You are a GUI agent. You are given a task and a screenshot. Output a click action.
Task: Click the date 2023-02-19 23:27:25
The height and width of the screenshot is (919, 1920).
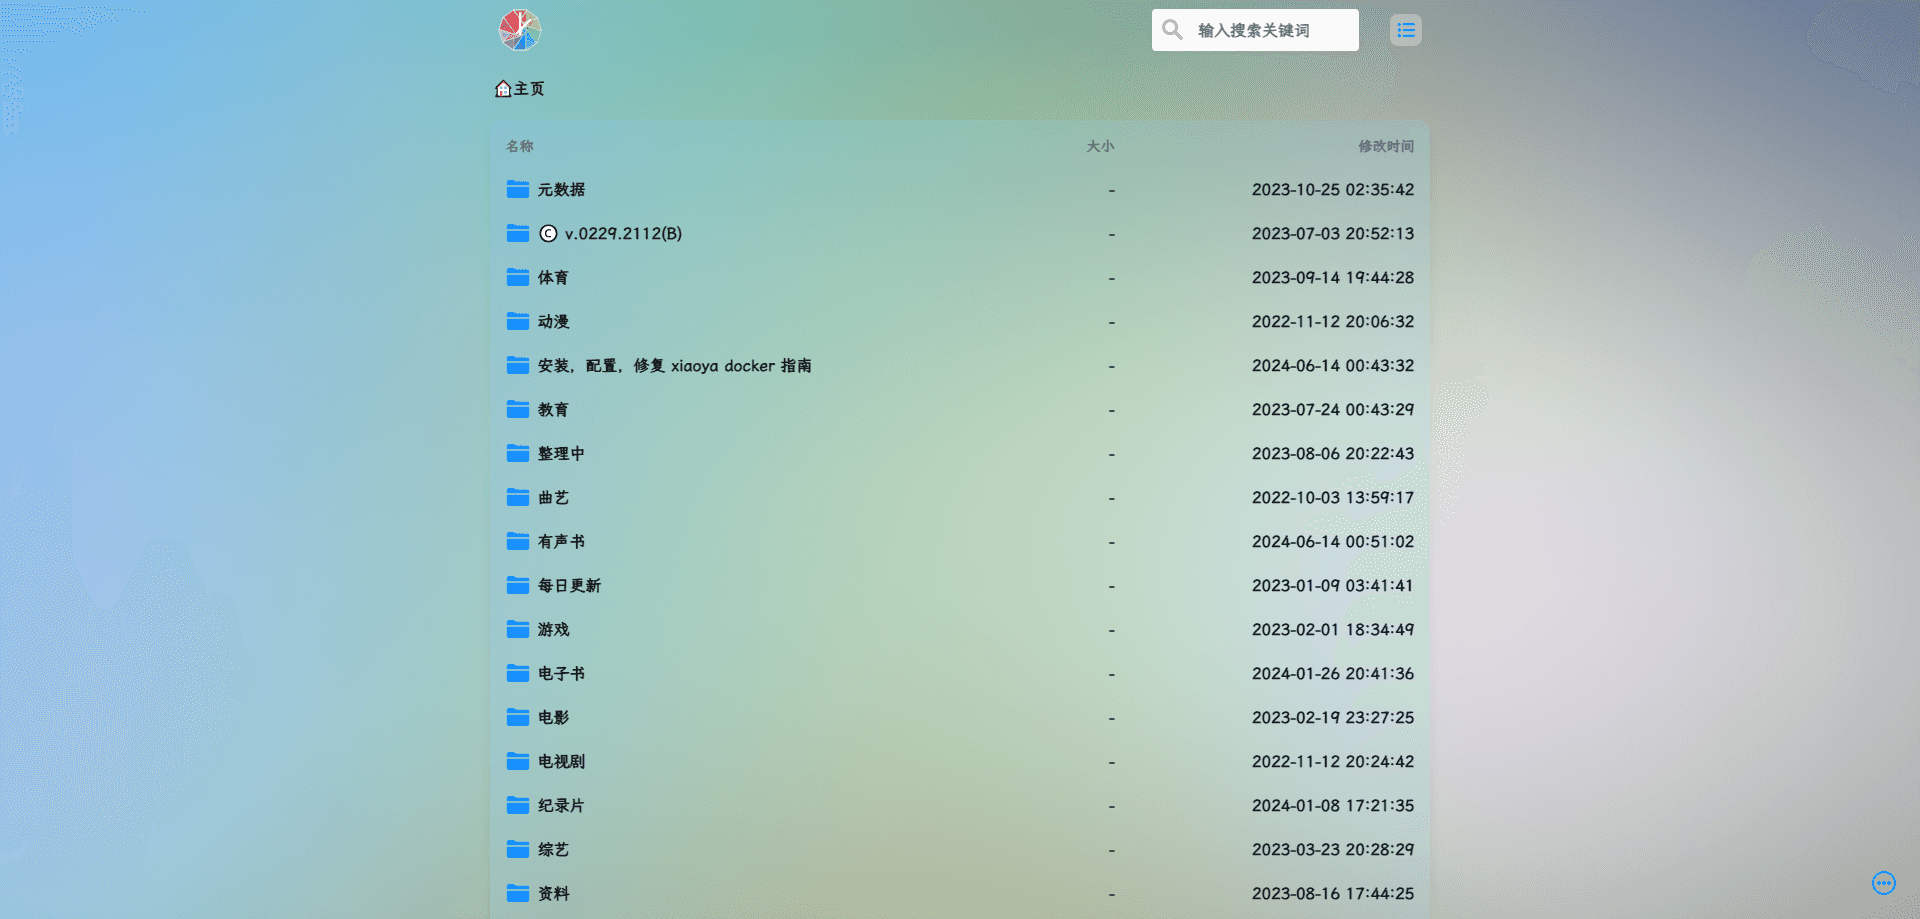pos(1333,717)
